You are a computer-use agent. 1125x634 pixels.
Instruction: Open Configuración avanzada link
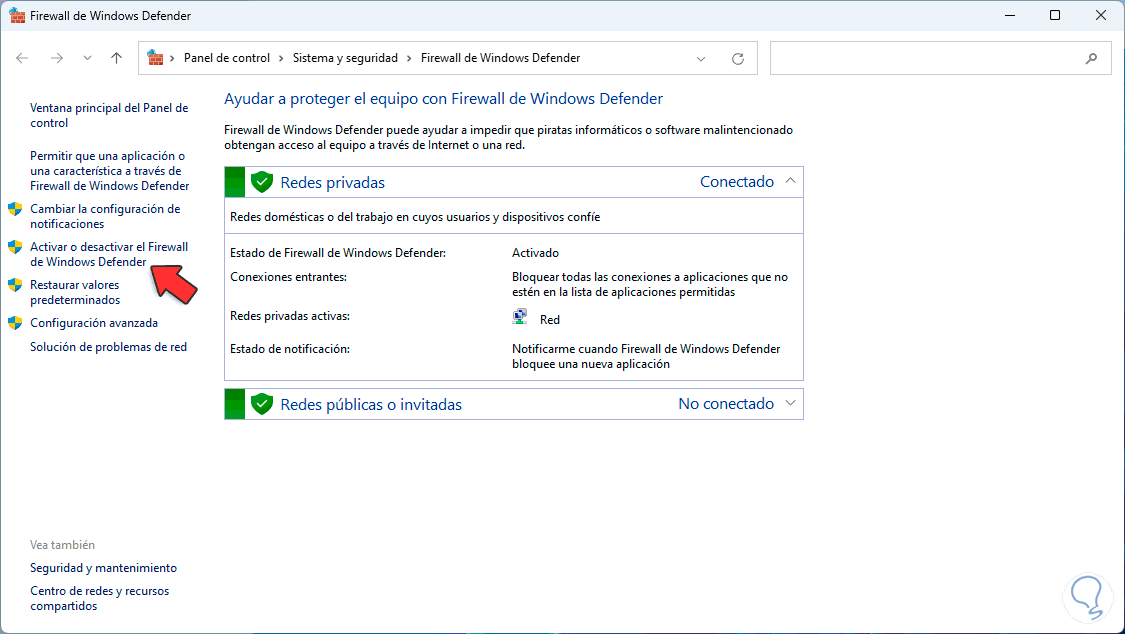(94, 323)
